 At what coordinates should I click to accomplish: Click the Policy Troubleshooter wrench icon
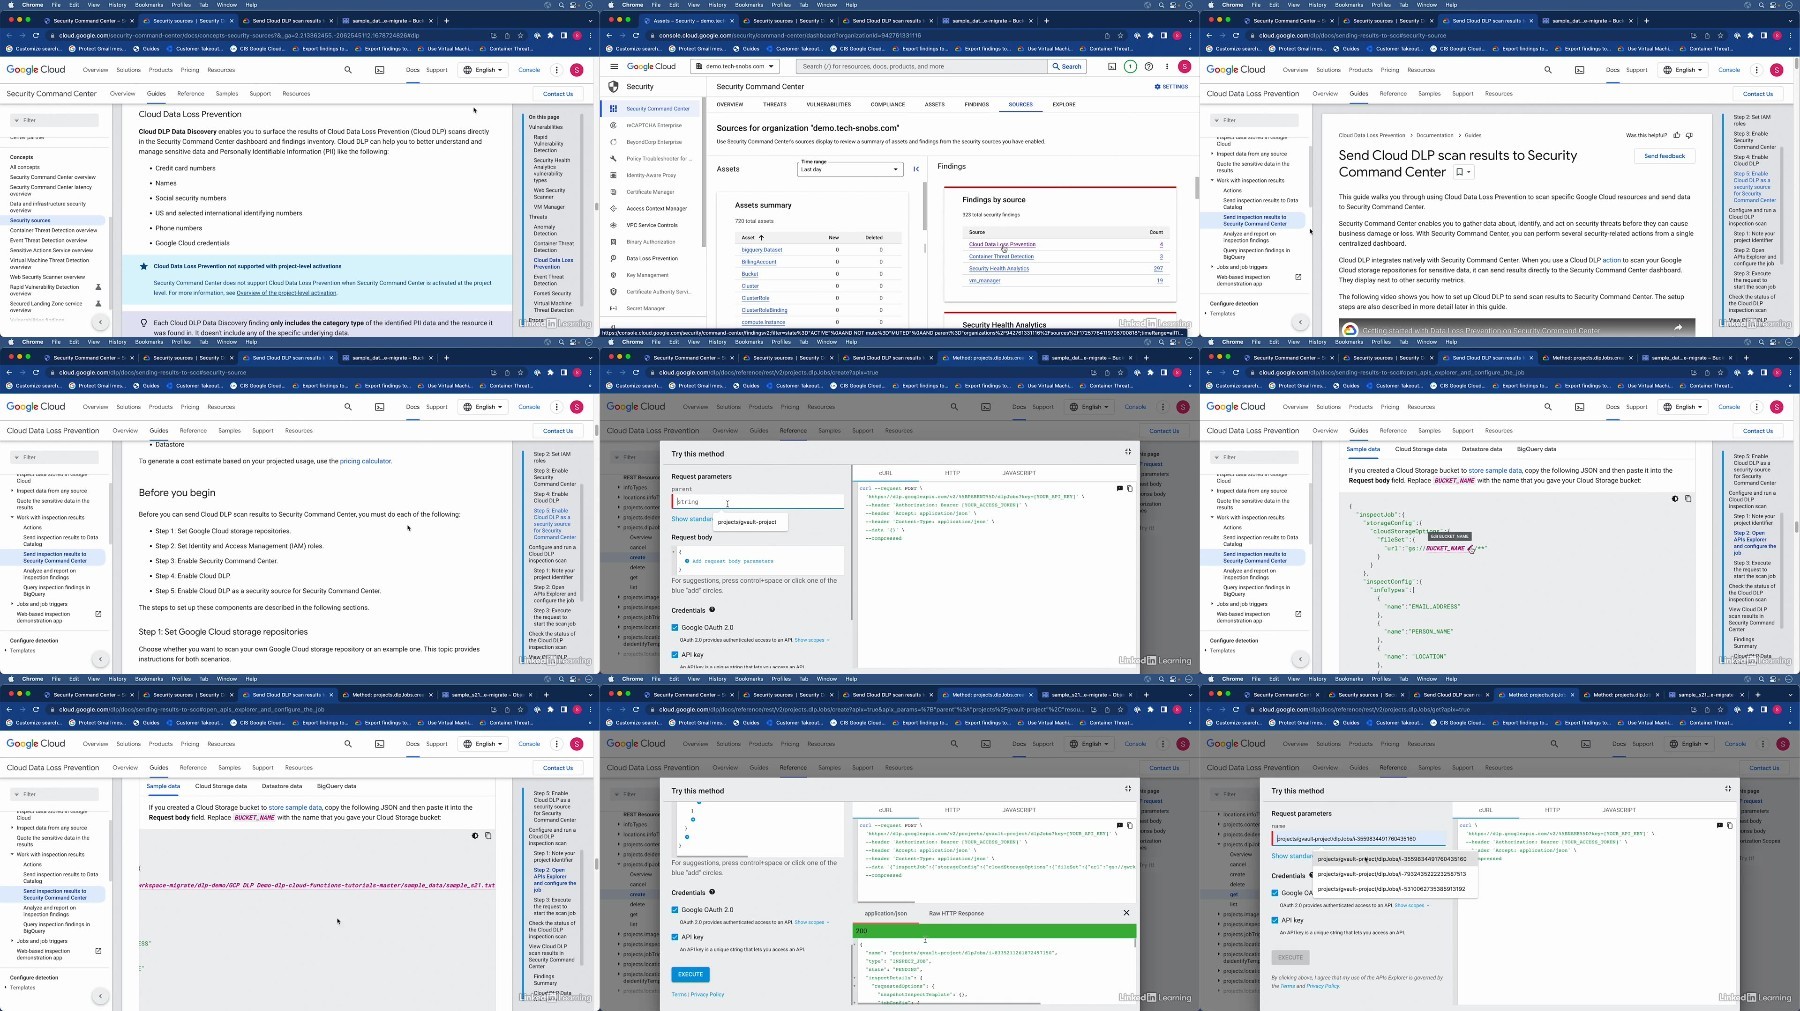[x=613, y=158]
